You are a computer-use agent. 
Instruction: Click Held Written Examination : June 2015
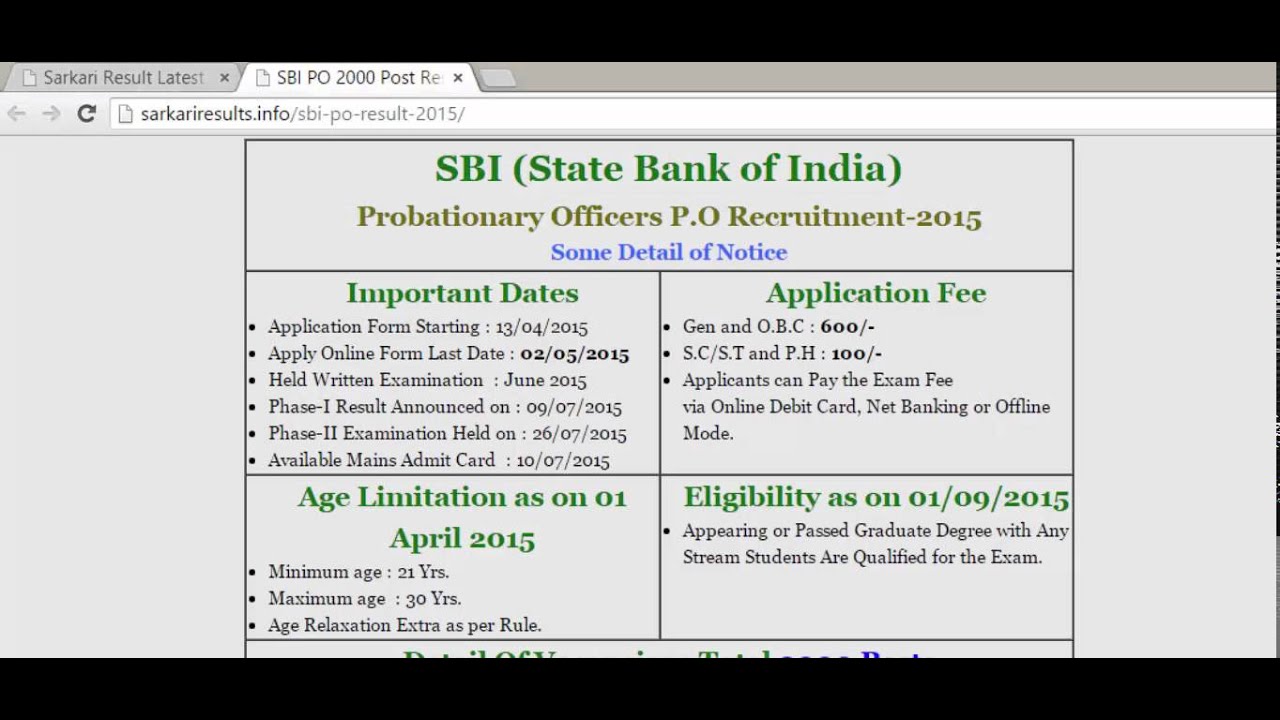click(427, 380)
